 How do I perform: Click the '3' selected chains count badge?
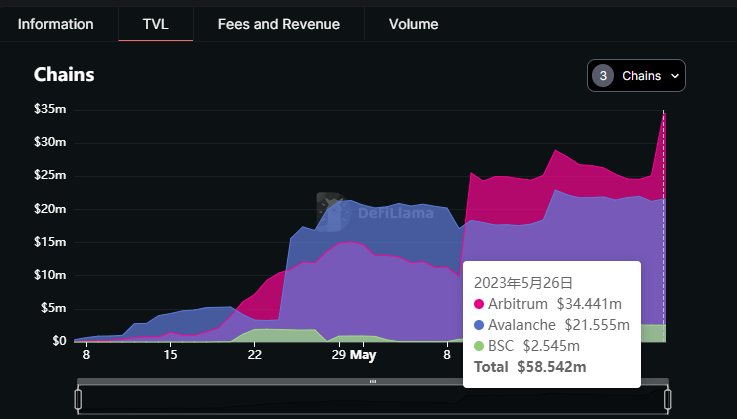603,76
